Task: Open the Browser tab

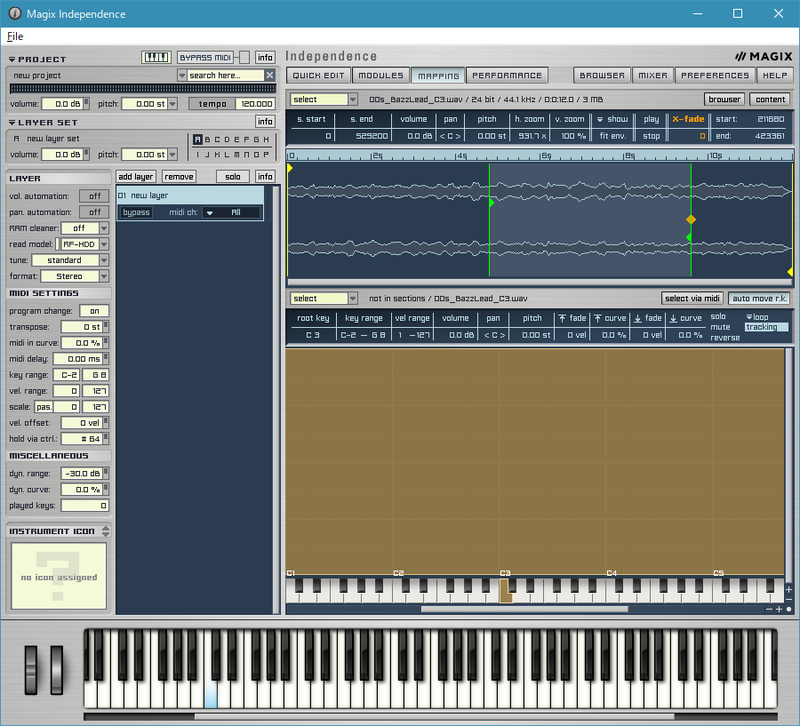Action: 602,75
